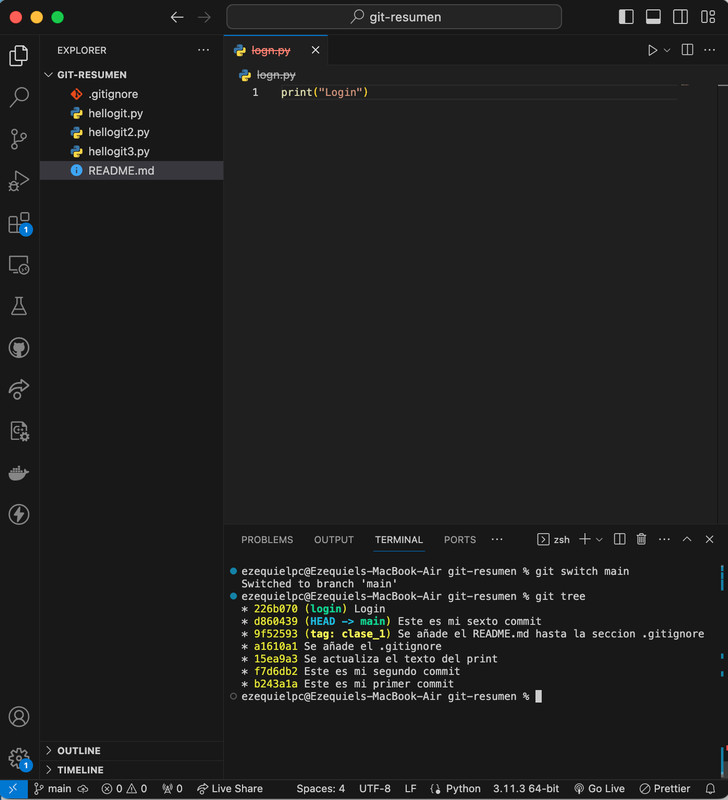Toggle the secondary side bar
Image resolution: width=728 pixels, height=800 pixels.
[680, 17]
